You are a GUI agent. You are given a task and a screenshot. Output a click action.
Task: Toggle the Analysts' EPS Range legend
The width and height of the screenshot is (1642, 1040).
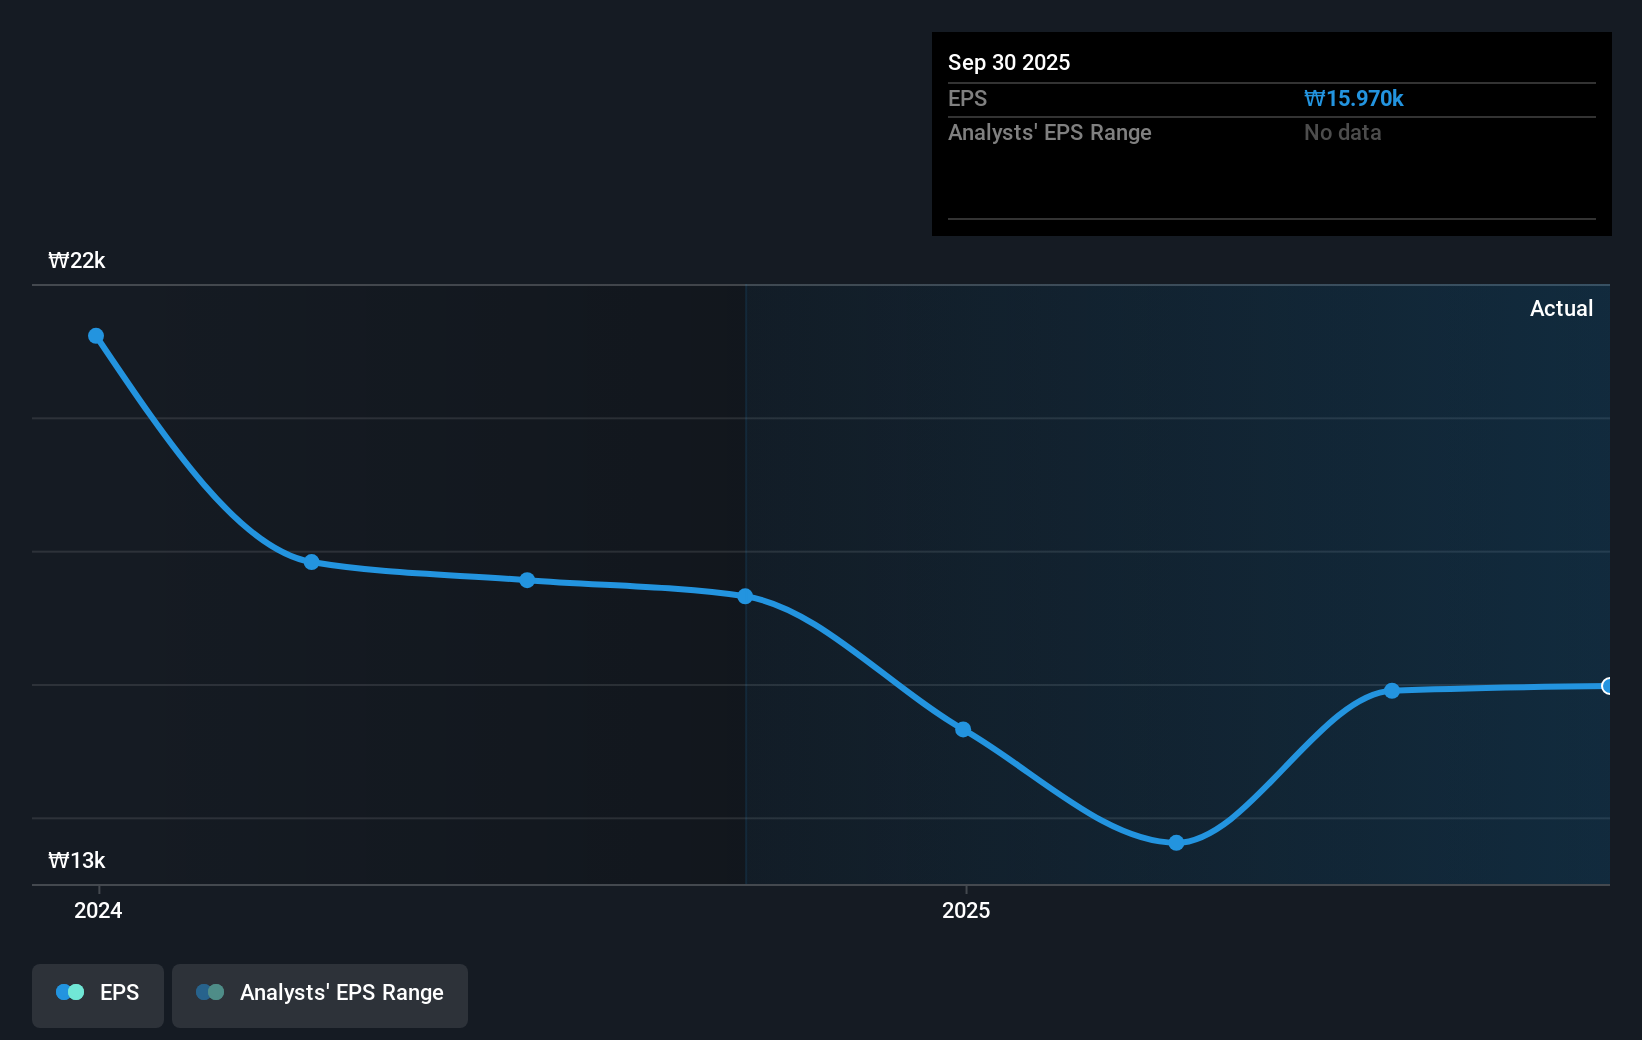(x=320, y=995)
